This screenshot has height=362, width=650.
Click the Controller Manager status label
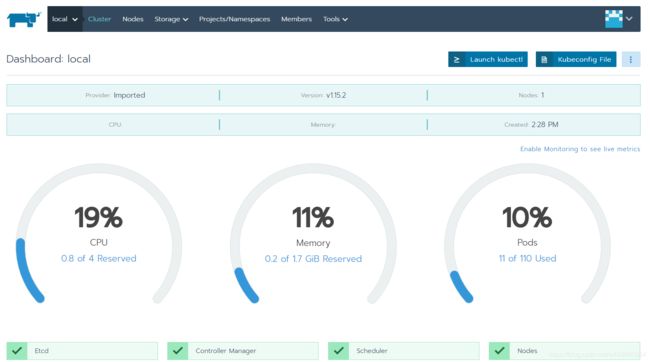click(x=226, y=351)
